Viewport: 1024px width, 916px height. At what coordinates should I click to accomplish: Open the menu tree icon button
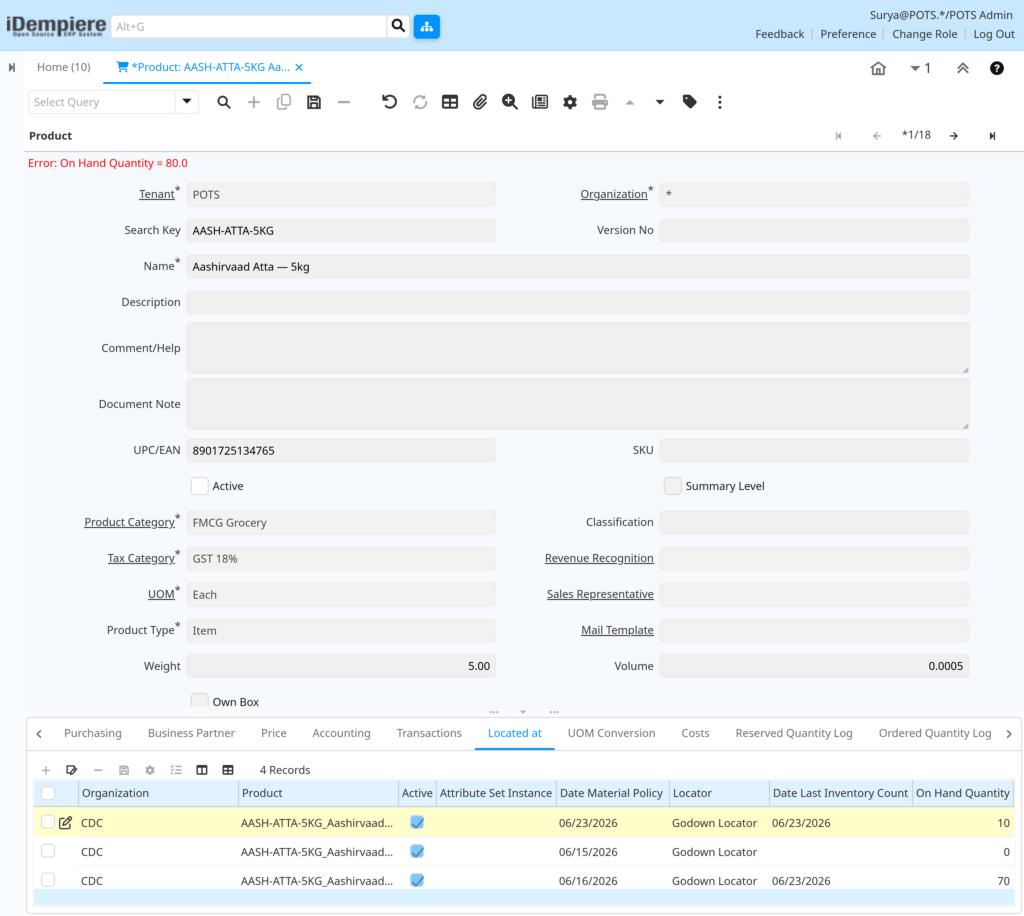pos(426,26)
